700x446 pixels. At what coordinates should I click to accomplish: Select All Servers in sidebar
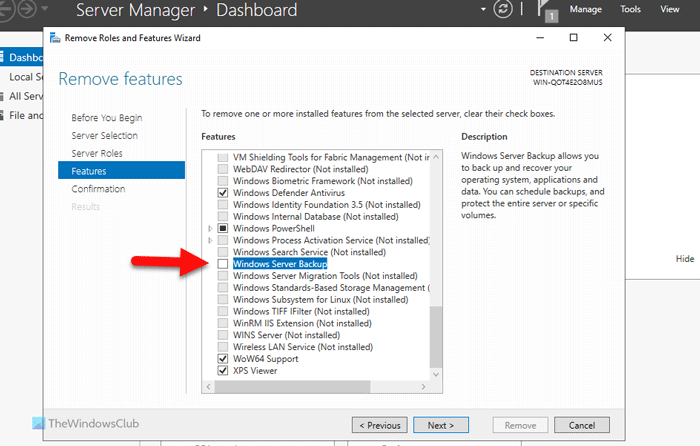click(x=22, y=96)
